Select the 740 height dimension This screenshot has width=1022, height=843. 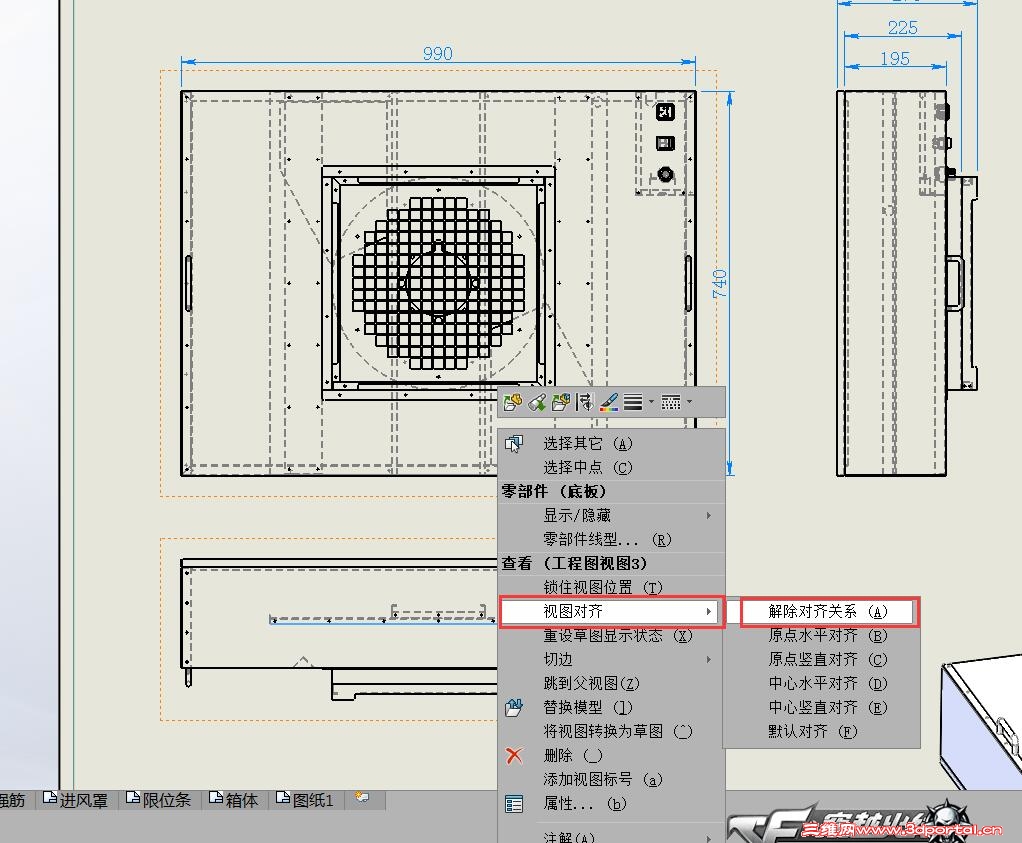tap(720, 284)
